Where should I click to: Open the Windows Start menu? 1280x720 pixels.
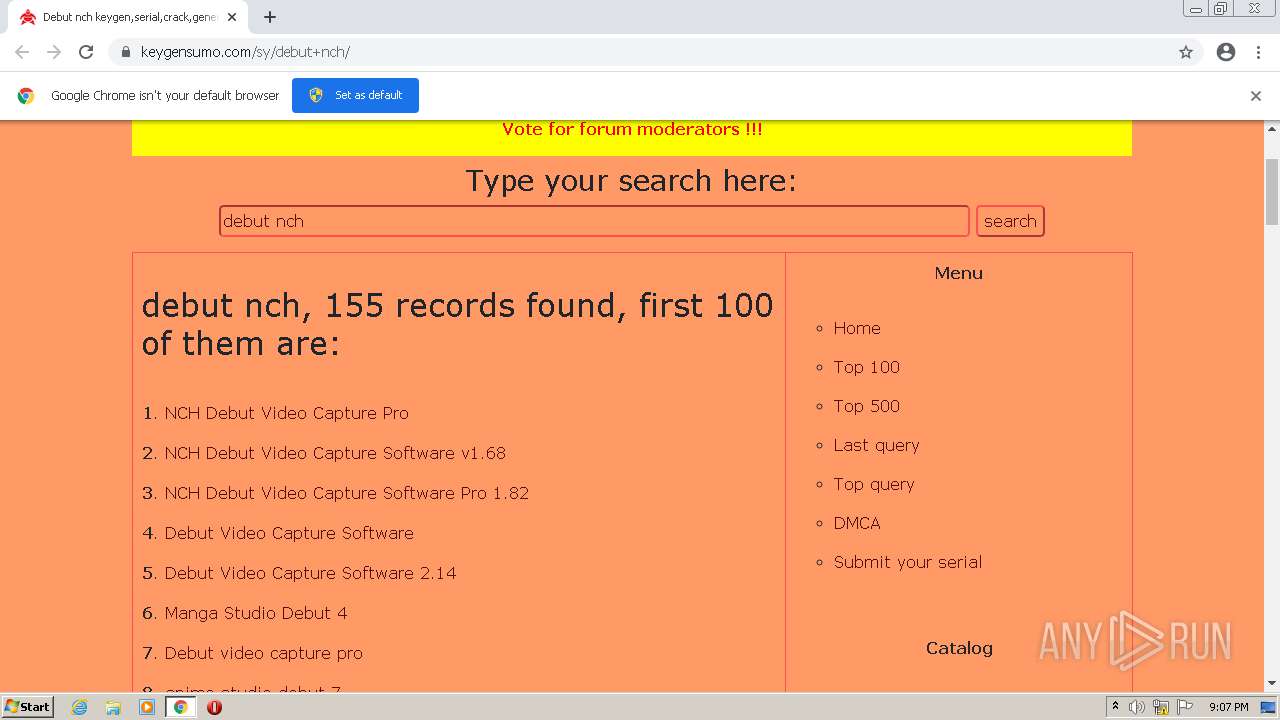point(28,706)
